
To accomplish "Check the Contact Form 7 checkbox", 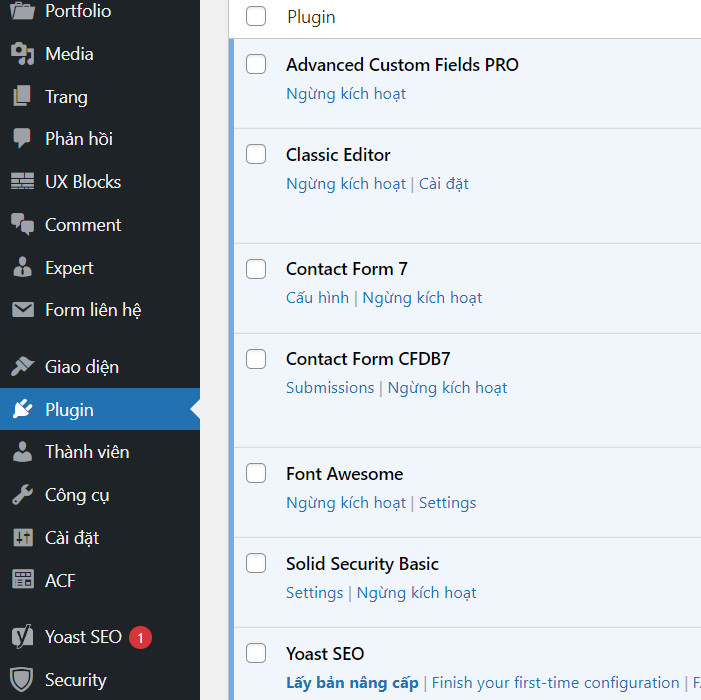I will [256, 269].
